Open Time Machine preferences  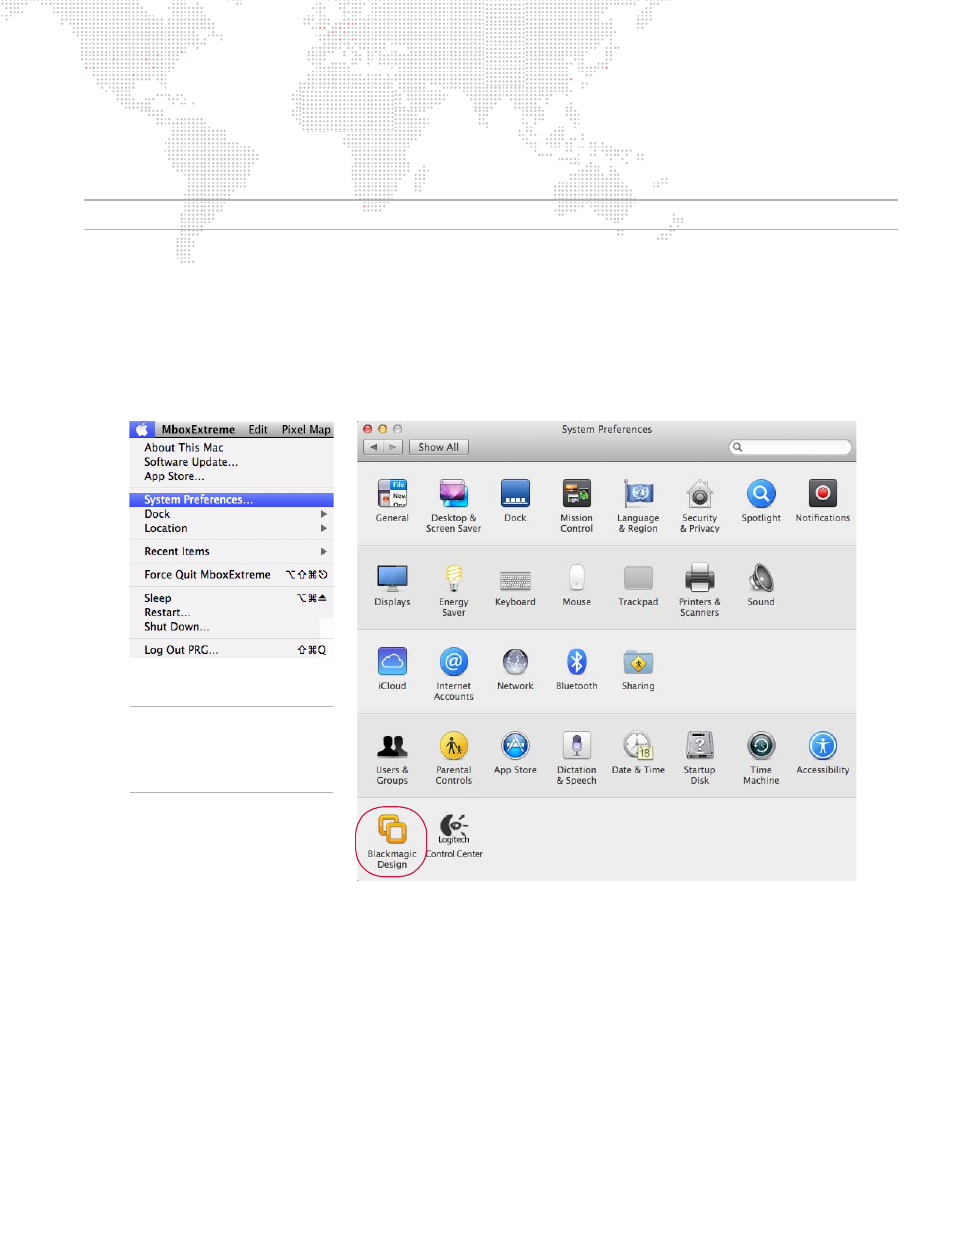coord(761,758)
